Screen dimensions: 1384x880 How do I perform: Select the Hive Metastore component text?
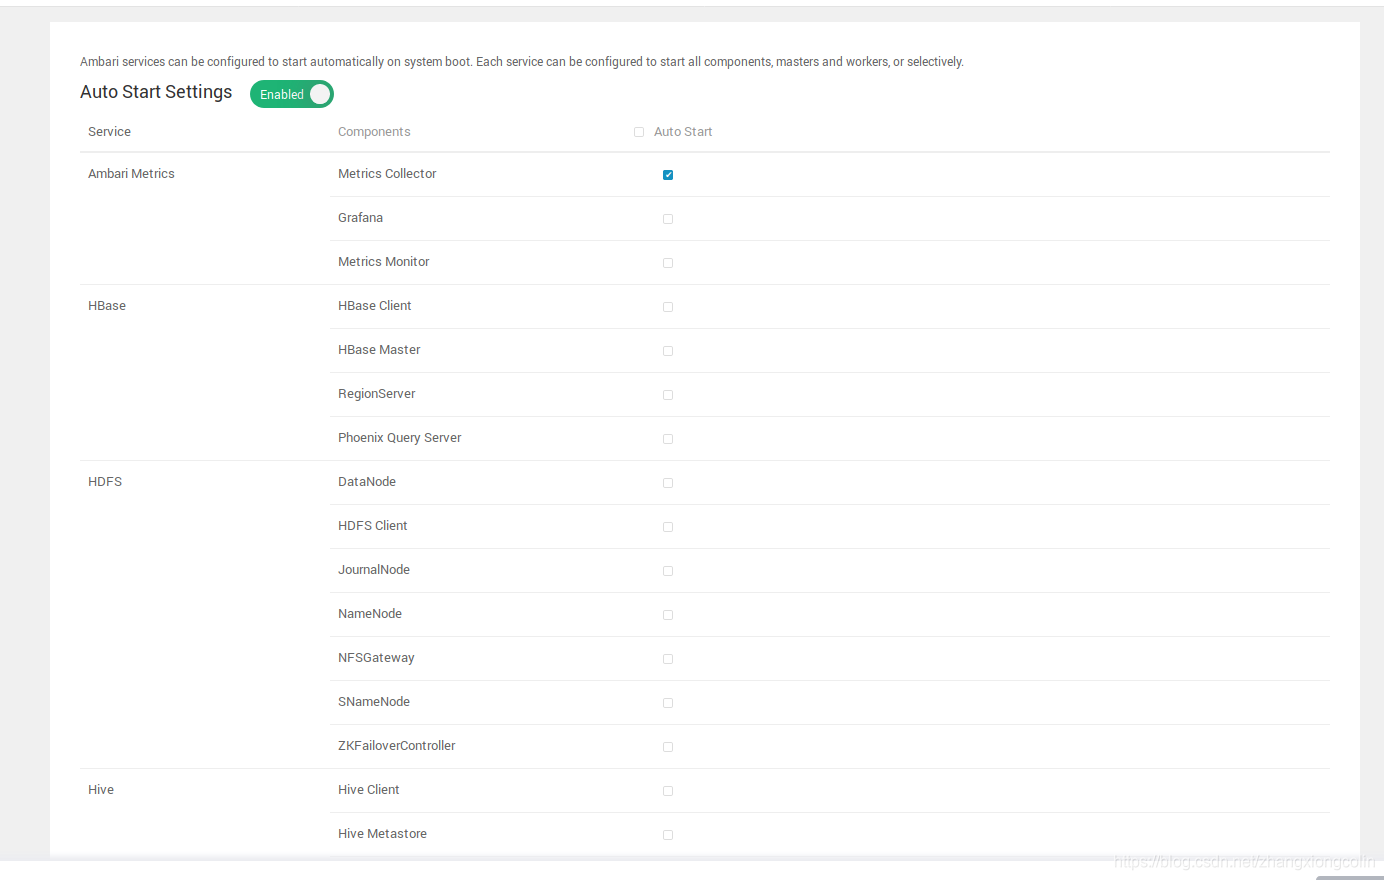382,834
